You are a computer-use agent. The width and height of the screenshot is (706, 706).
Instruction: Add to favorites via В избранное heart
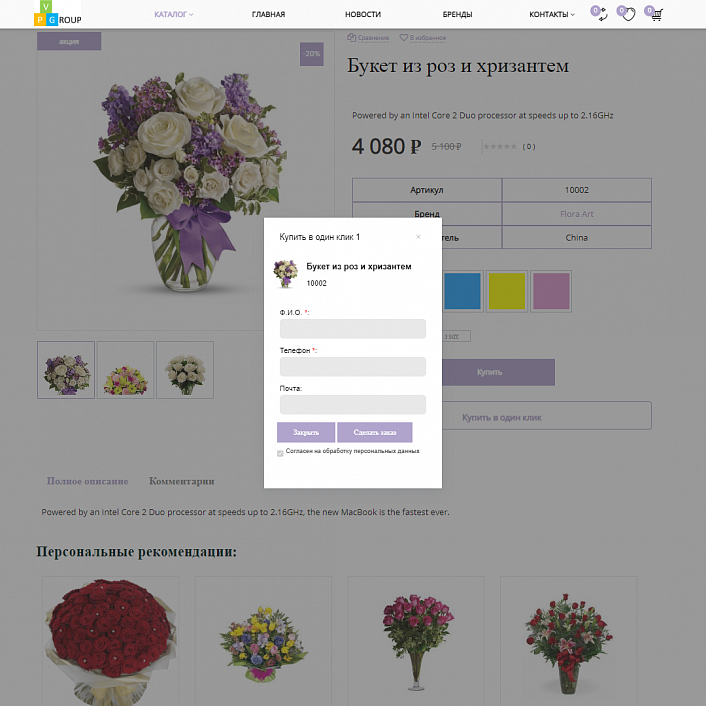pyautogui.click(x=403, y=38)
